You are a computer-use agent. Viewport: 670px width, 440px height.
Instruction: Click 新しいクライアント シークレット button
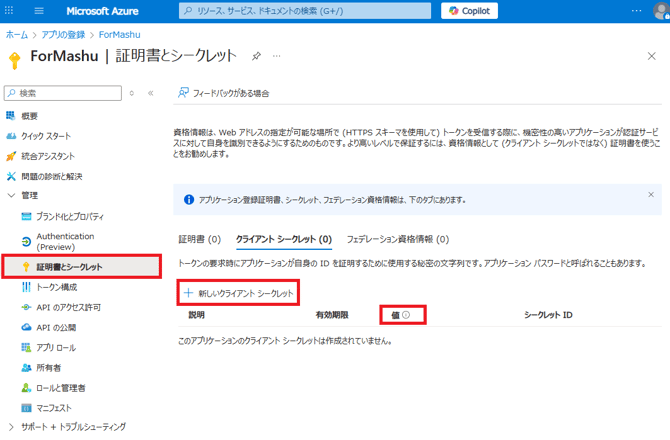(238, 293)
